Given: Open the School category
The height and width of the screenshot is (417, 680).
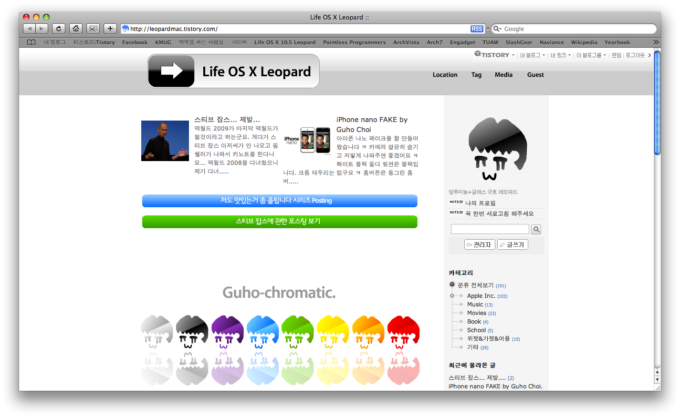Looking at the screenshot, I should pyautogui.click(x=476, y=330).
